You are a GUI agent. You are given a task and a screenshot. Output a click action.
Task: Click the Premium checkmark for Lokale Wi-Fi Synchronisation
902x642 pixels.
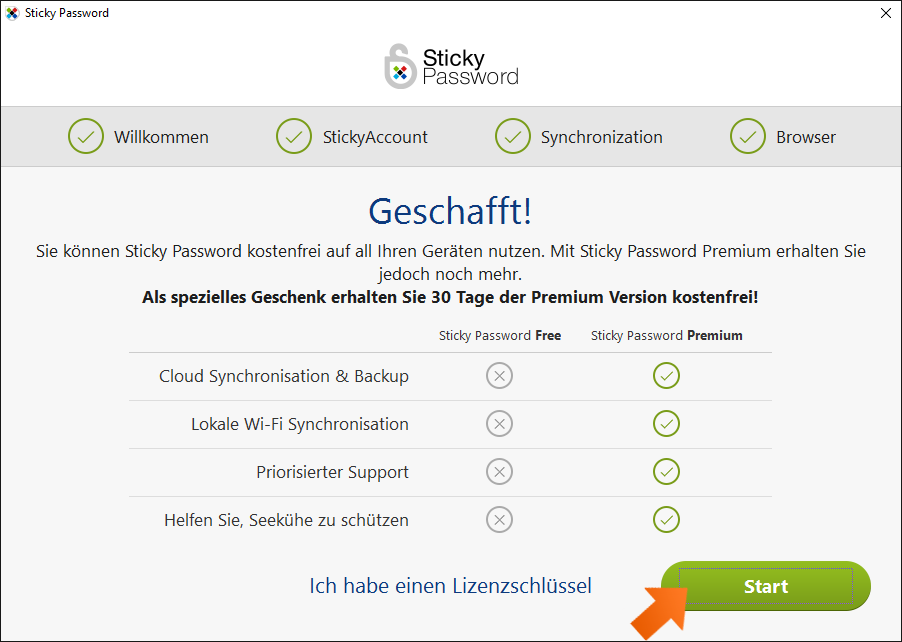click(666, 424)
